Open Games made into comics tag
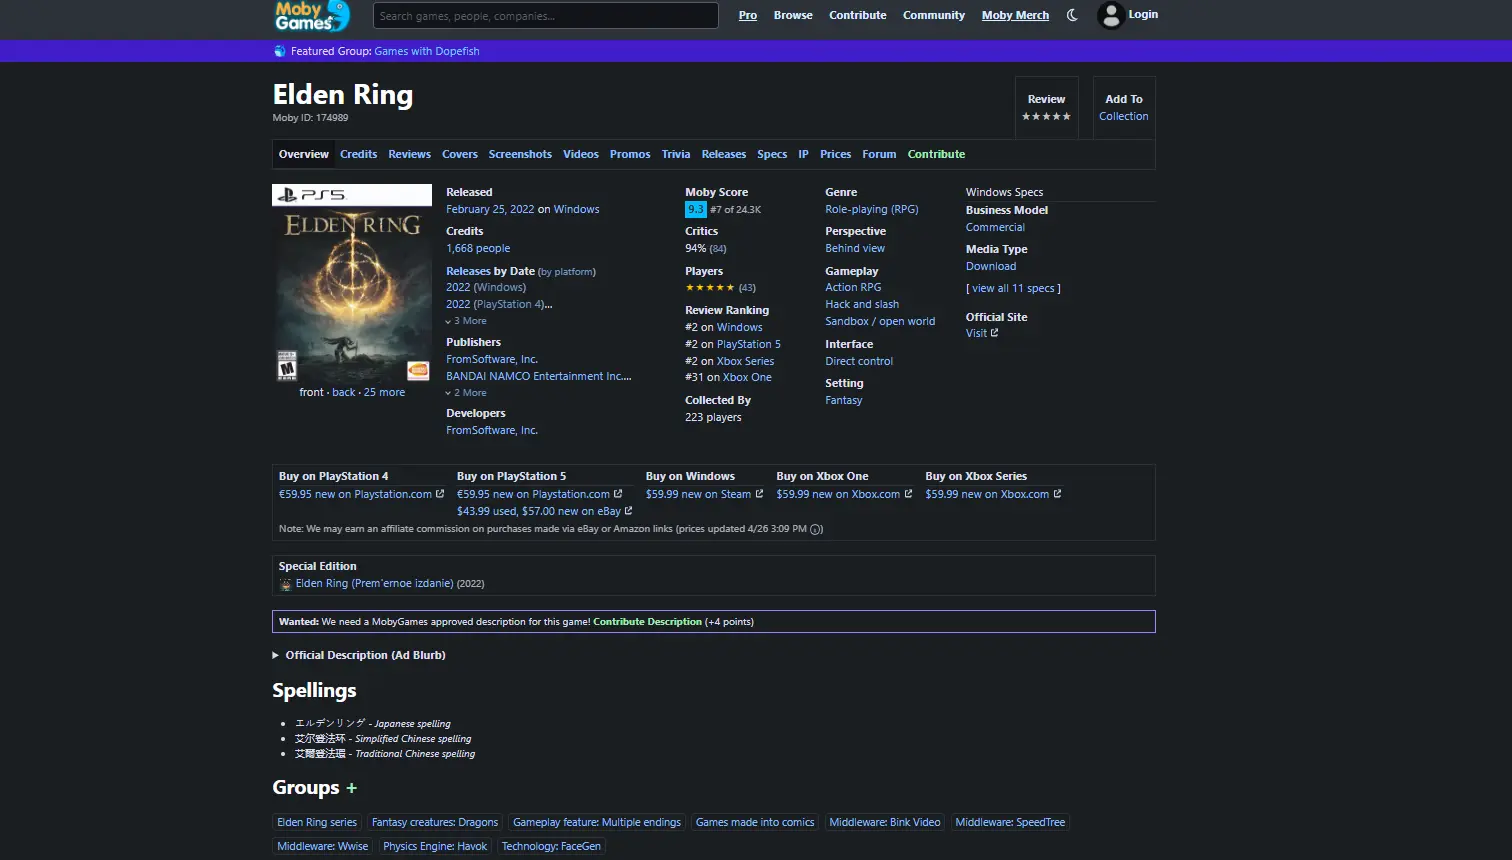This screenshot has height=860, width=1512. (x=755, y=822)
